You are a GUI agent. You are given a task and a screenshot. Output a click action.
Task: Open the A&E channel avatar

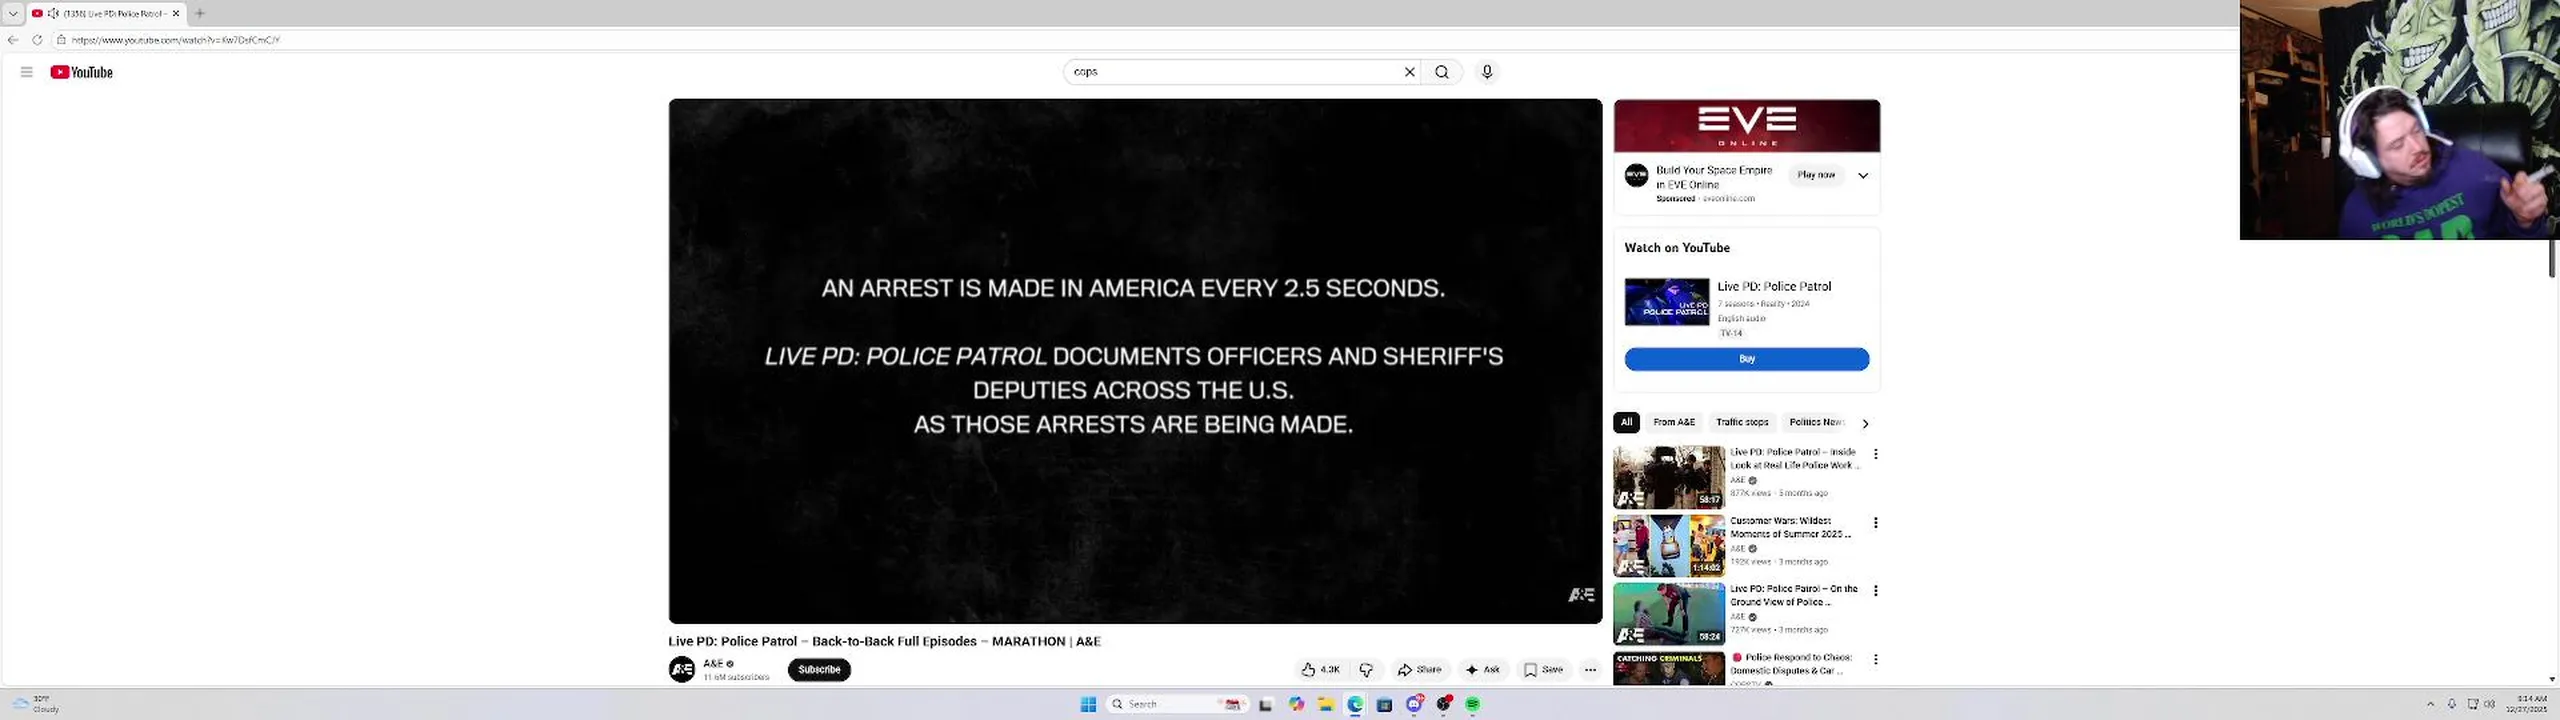point(682,669)
